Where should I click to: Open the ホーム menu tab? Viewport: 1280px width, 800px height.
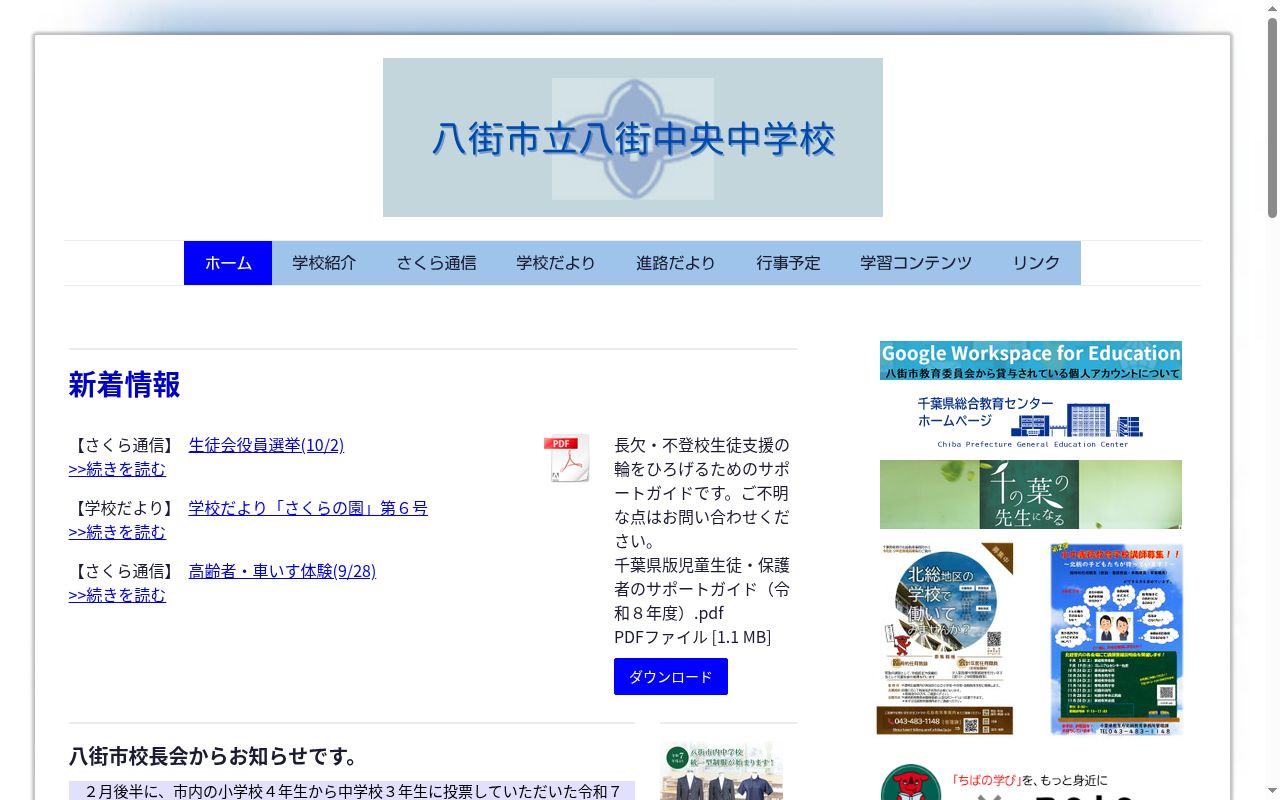pos(228,263)
